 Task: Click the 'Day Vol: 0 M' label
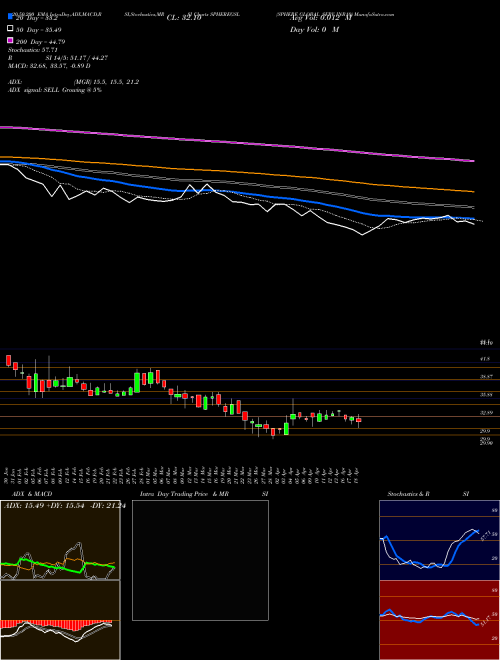pos(314,30)
